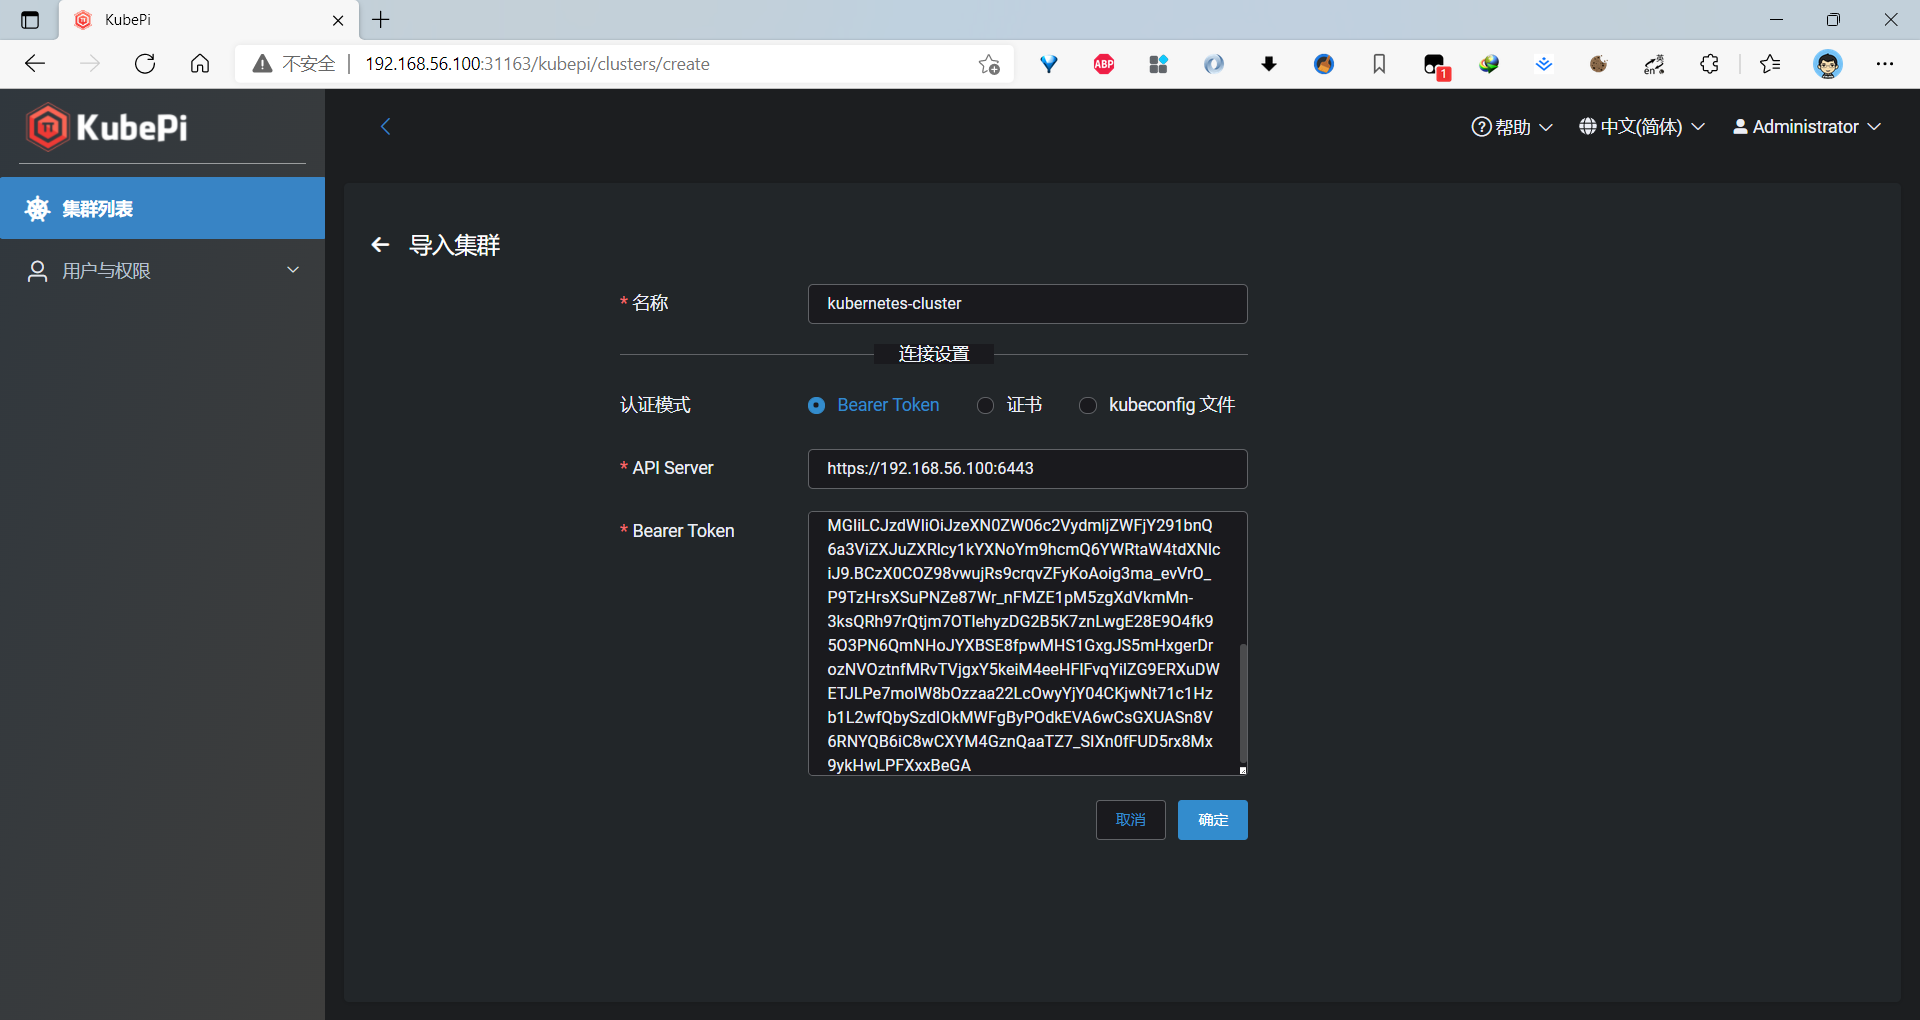Click the textarea resize handle corner
Screen dimensions: 1920x1020
coord(1243,770)
